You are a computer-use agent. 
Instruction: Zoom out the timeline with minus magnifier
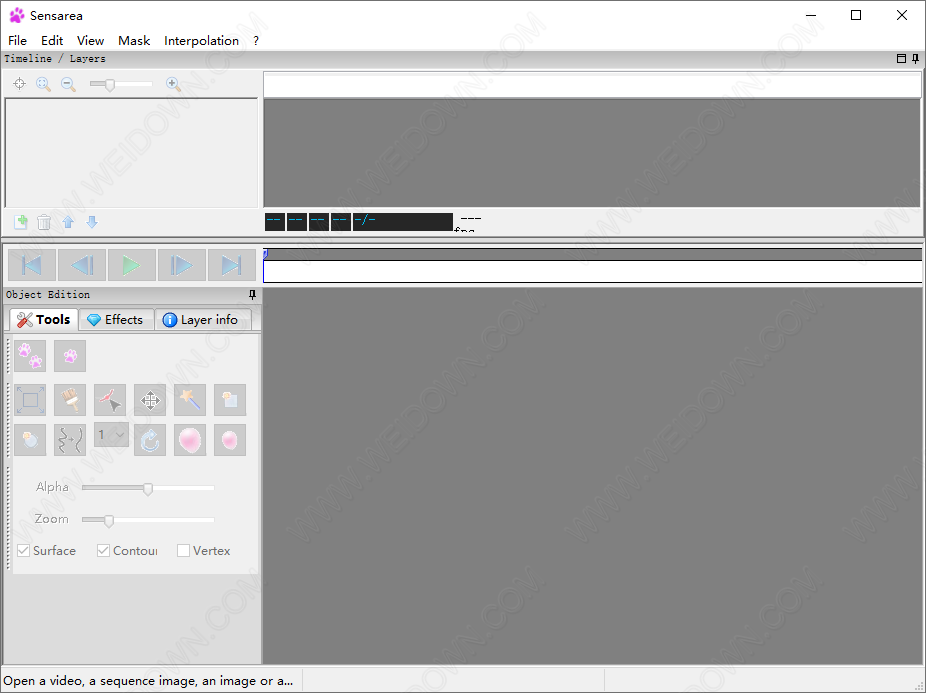68,84
